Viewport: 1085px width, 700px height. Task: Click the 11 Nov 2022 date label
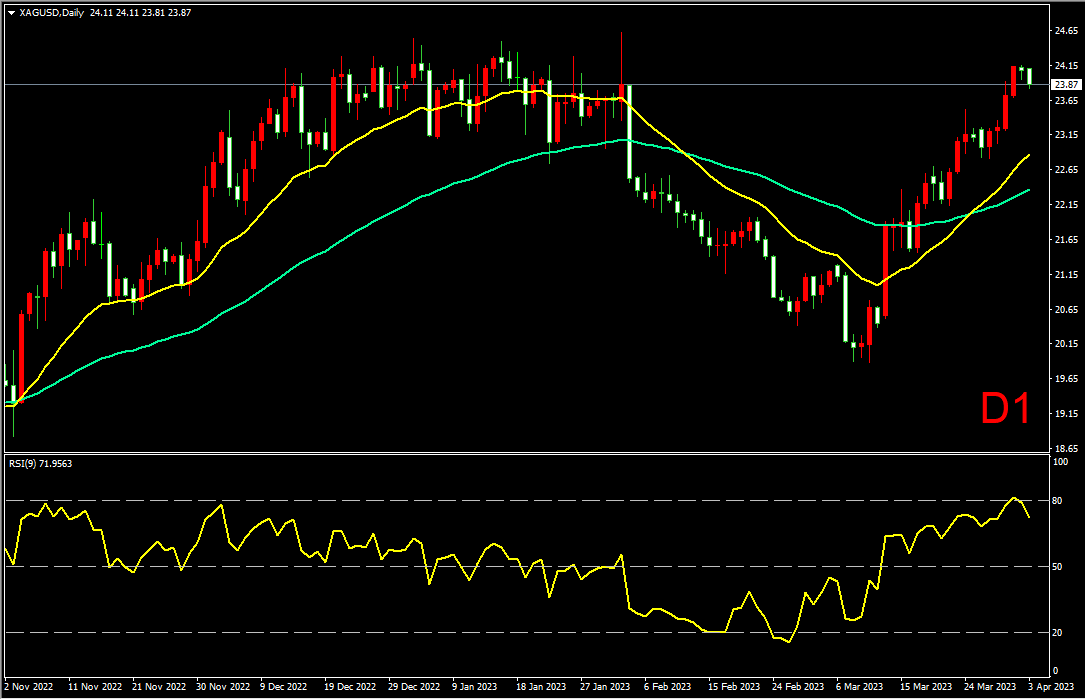tap(95, 686)
